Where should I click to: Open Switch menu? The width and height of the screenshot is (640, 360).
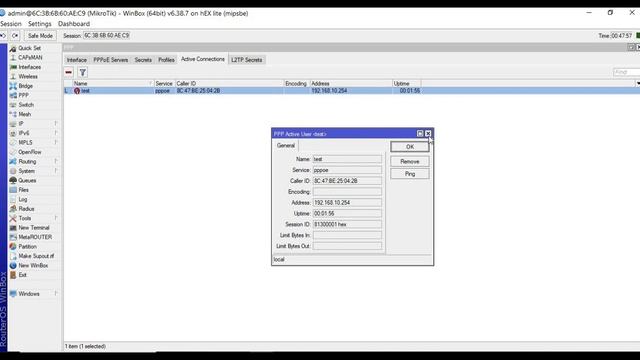click(26, 104)
